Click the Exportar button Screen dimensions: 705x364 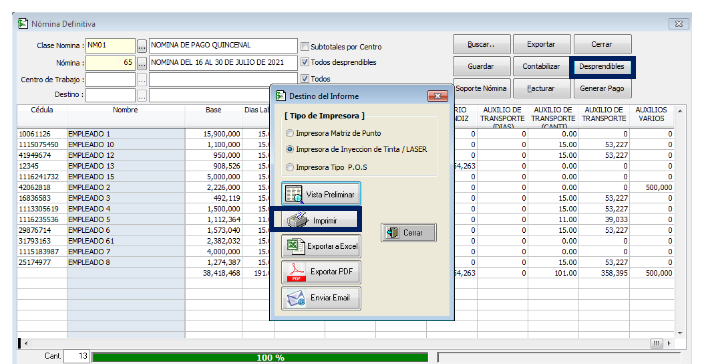tap(541, 44)
